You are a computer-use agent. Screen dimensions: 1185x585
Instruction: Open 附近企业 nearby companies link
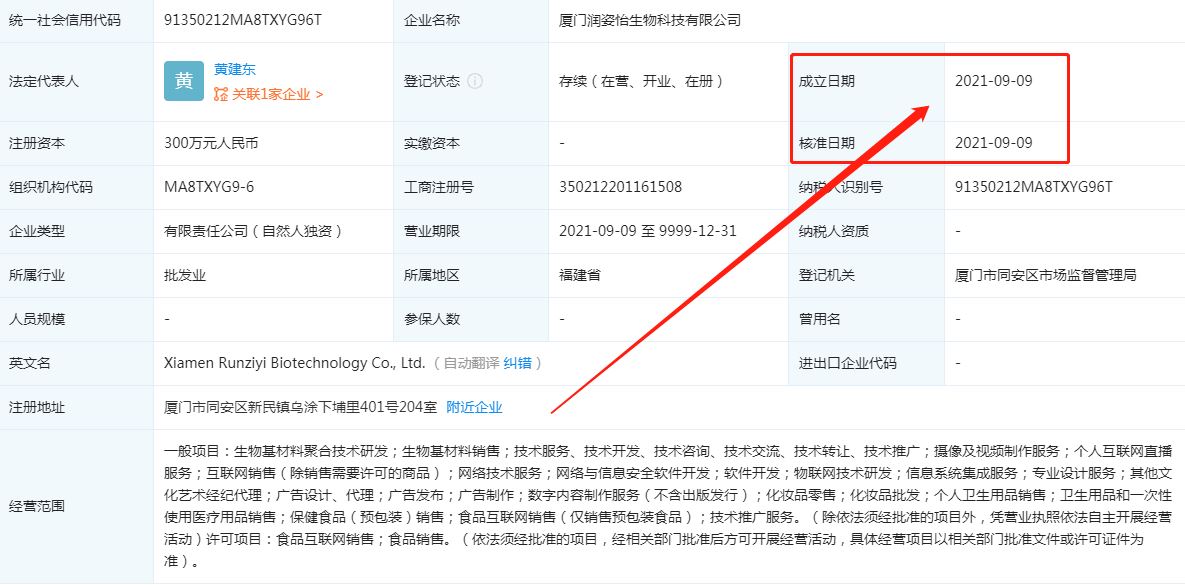[475, 407]
